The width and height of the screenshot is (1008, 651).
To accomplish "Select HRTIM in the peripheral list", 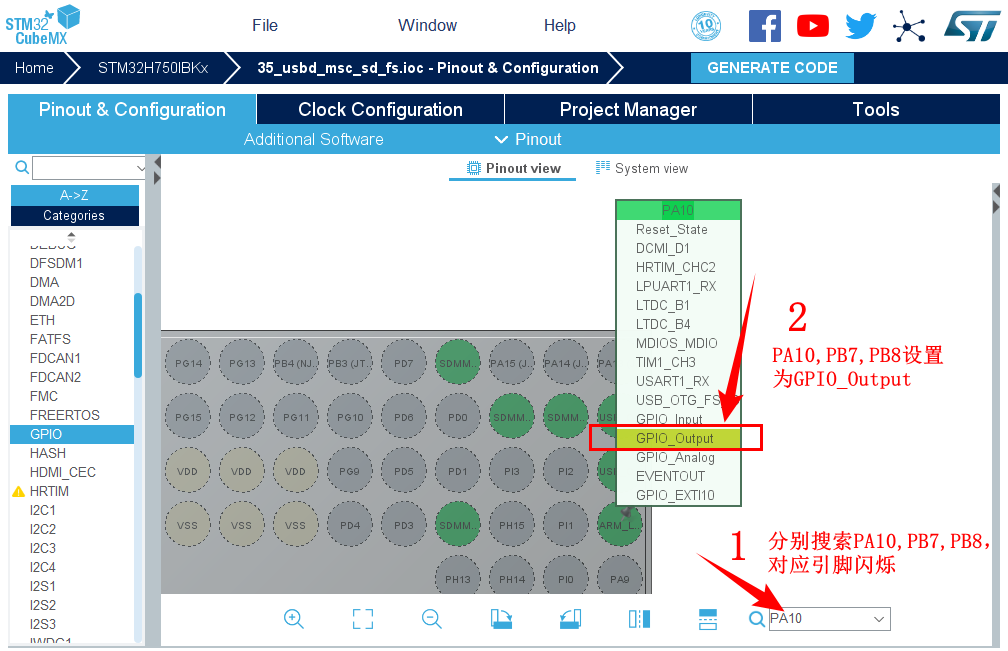I will coord(50,491).
